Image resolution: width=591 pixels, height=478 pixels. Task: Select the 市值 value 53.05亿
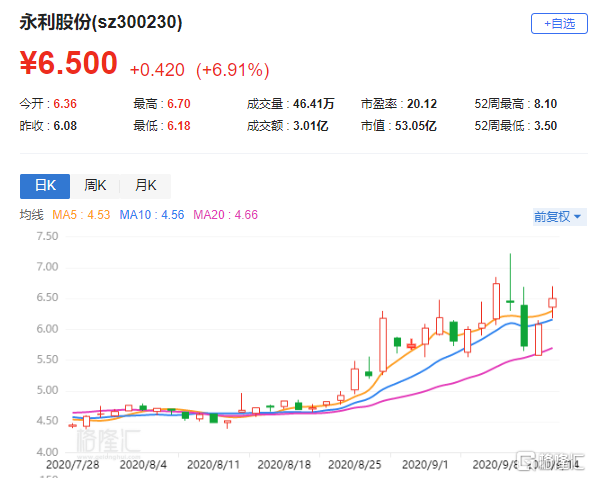pos(416,126)
